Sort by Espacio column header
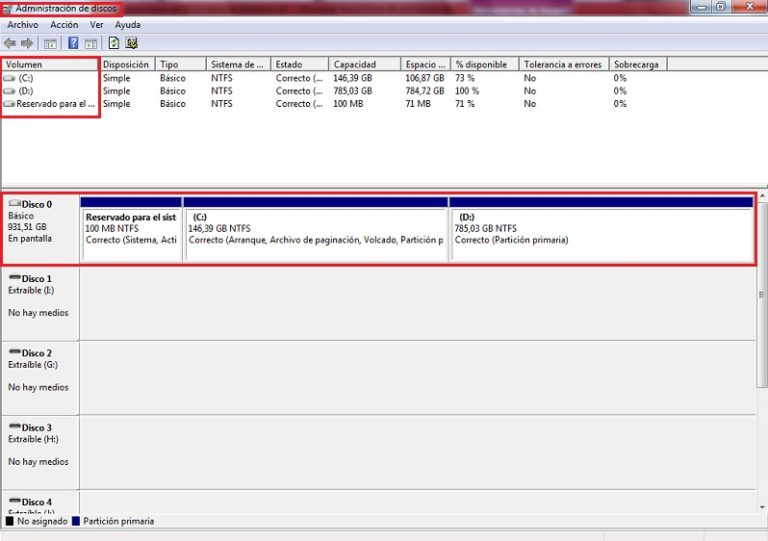 426,64
